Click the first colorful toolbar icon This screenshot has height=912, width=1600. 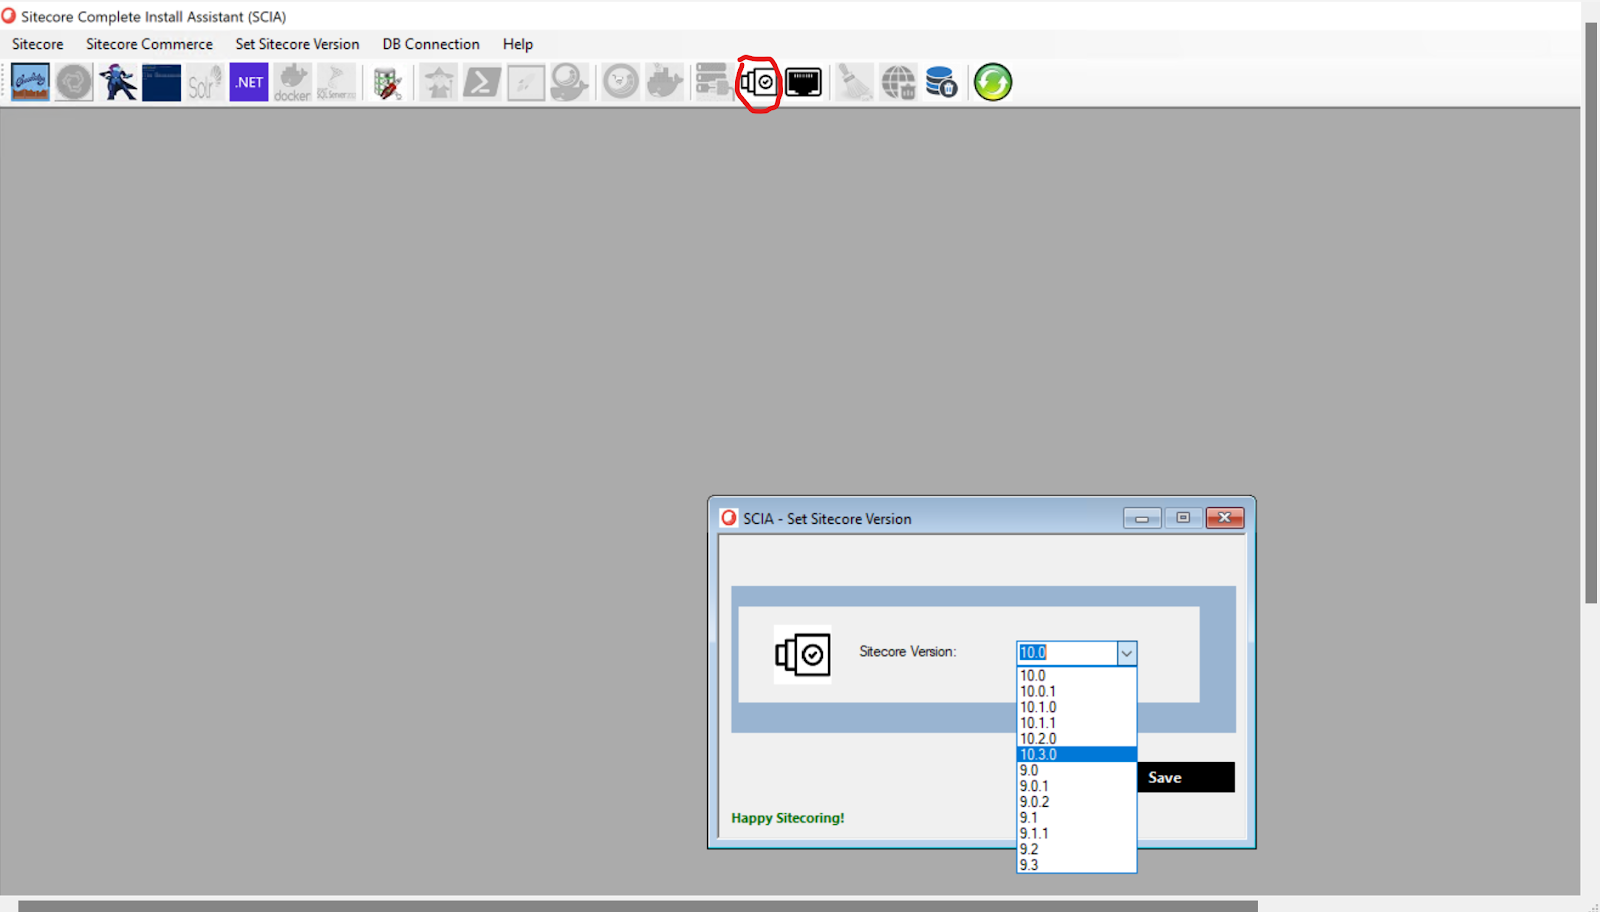[x=30, y=82]
